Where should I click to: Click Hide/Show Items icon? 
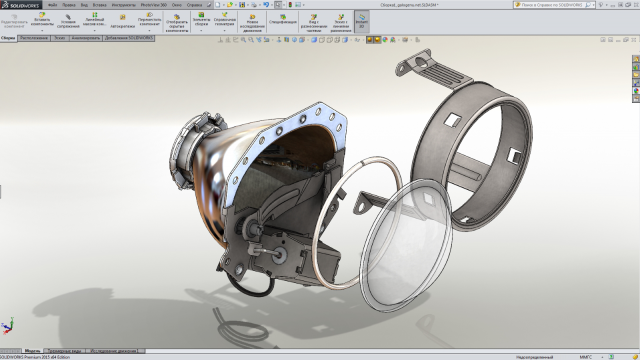pos(357,40)
